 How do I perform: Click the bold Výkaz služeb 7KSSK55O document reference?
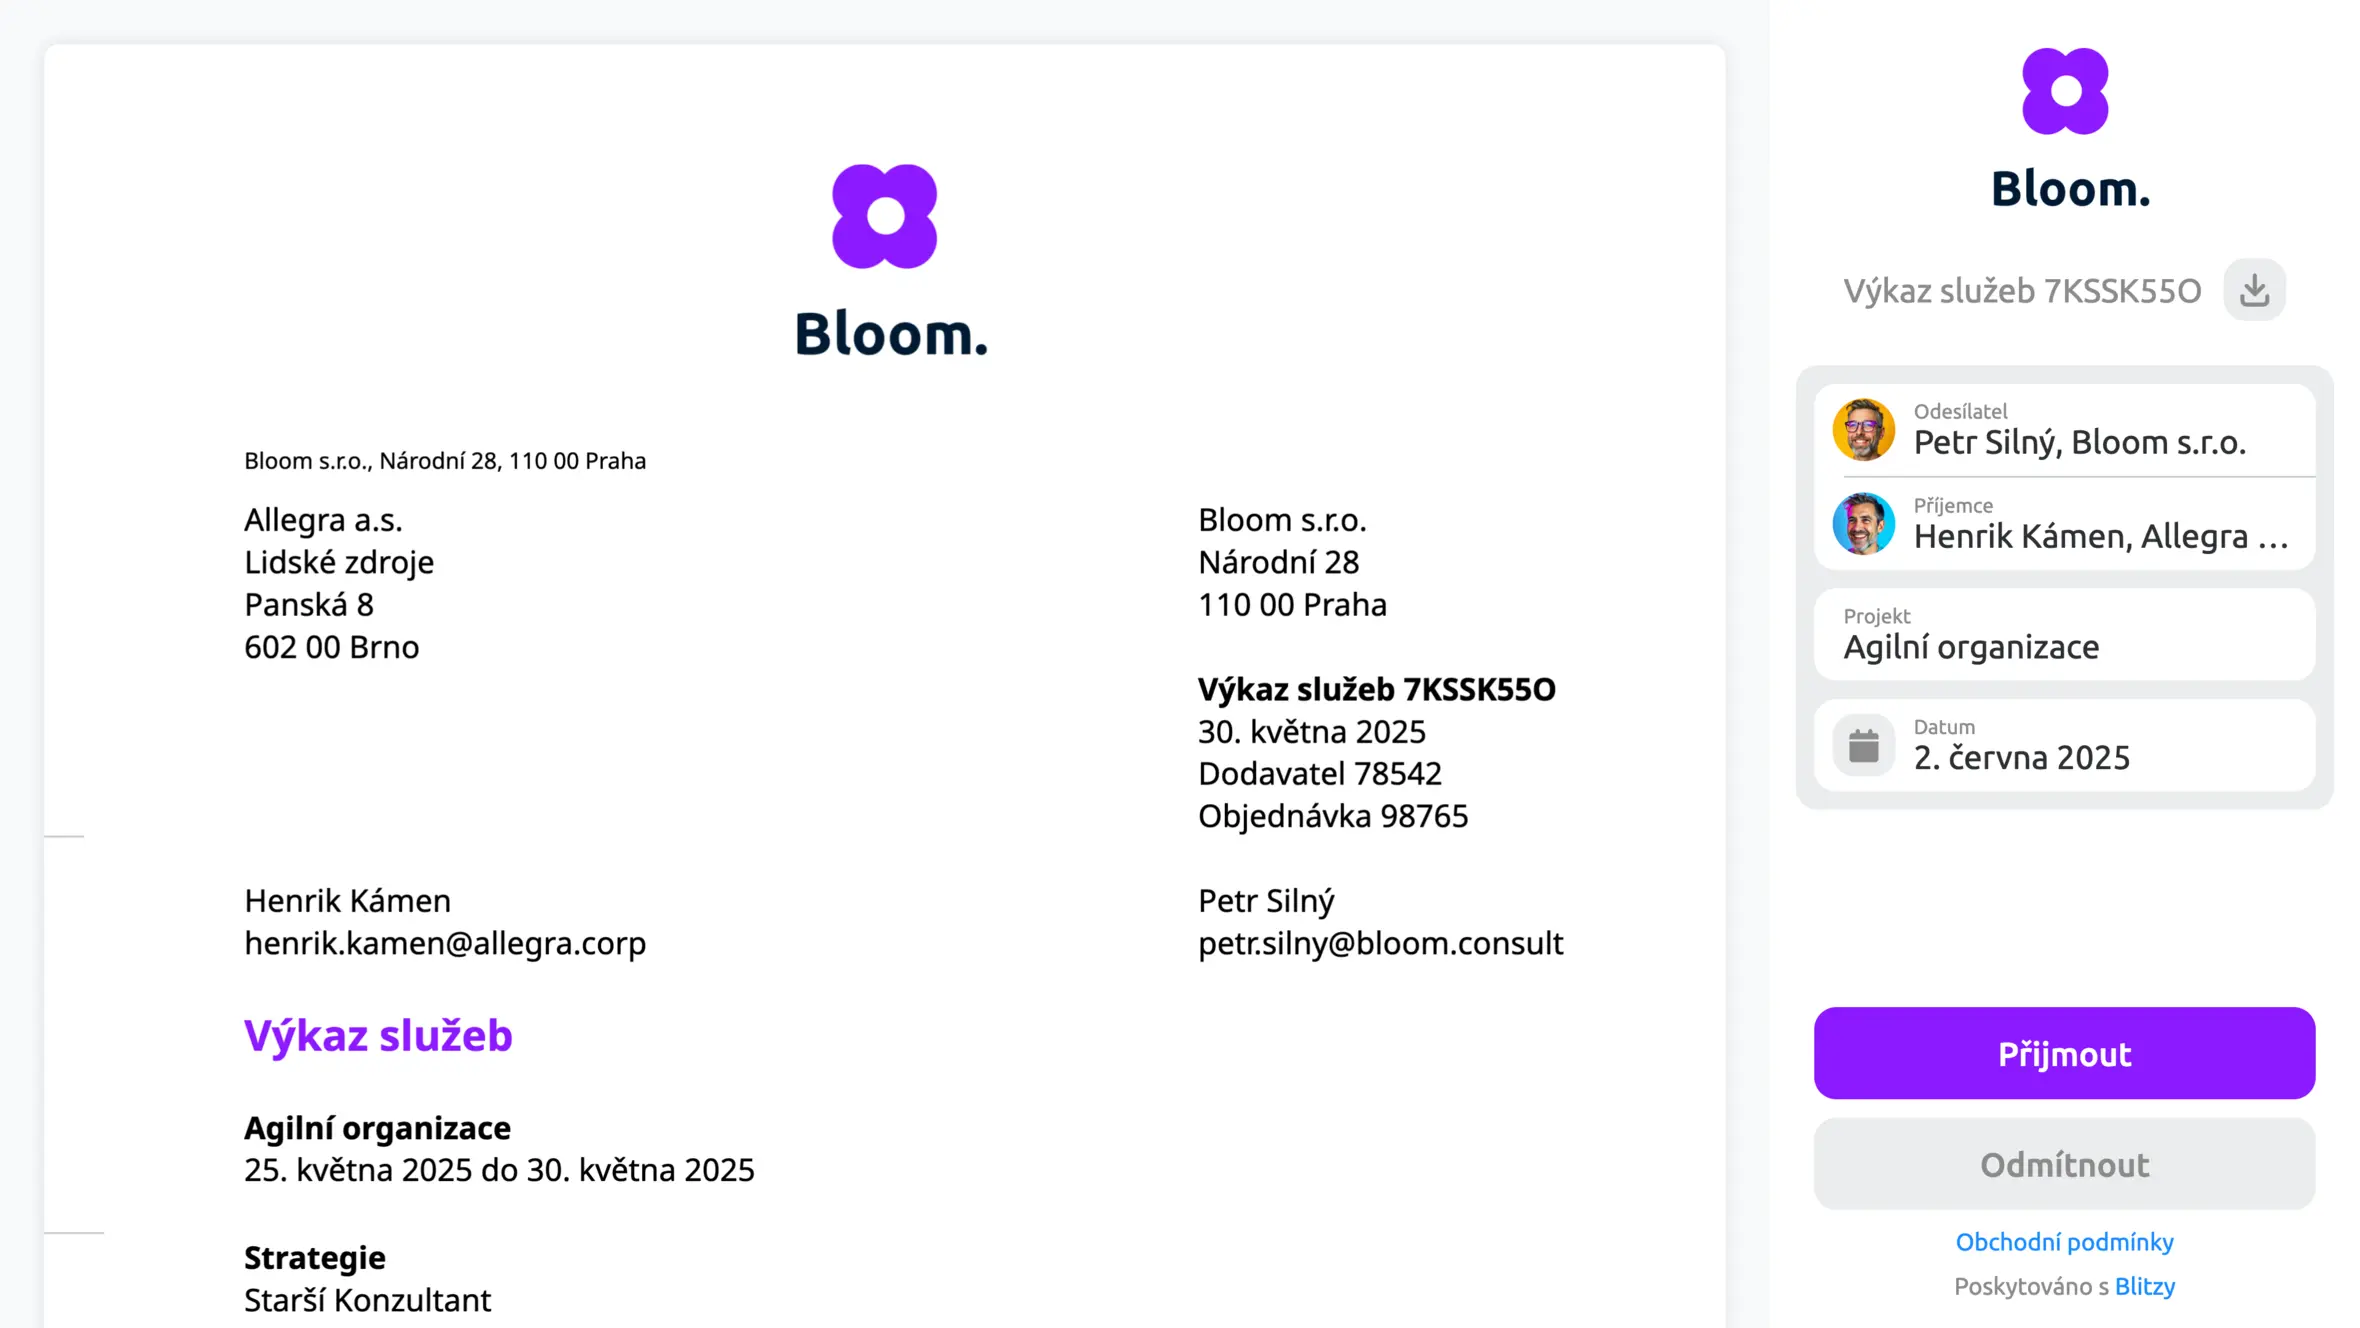pos(1376,689)
